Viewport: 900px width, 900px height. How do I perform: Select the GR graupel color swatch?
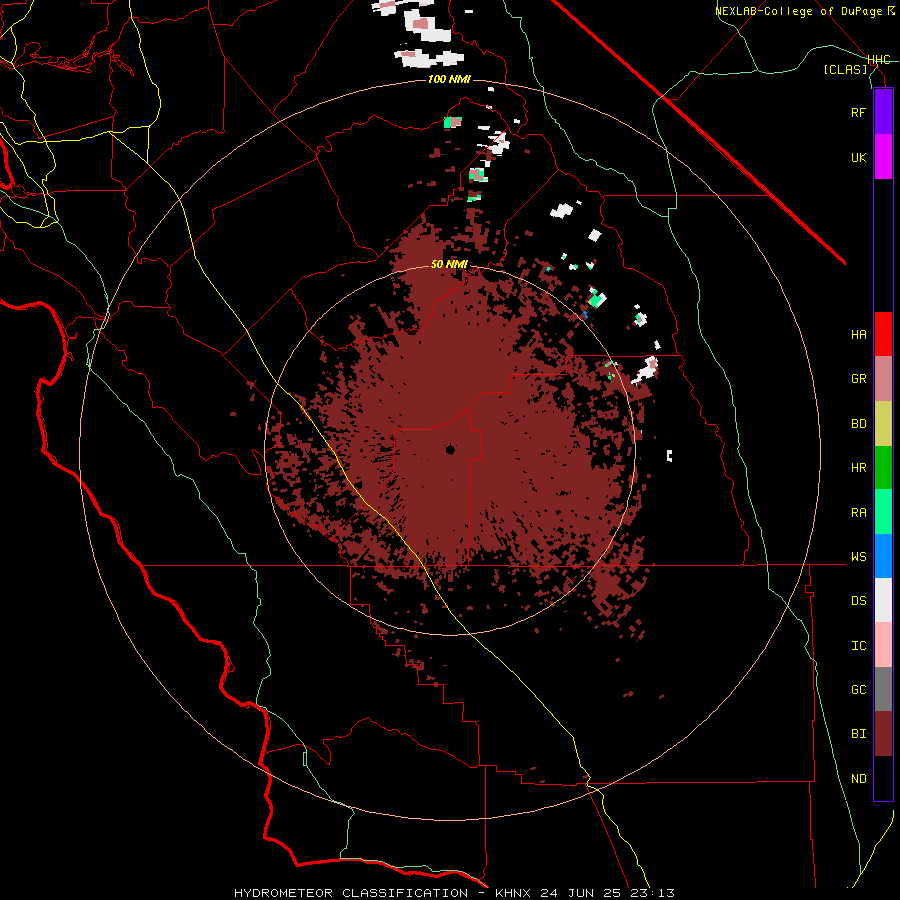[883, 379]
